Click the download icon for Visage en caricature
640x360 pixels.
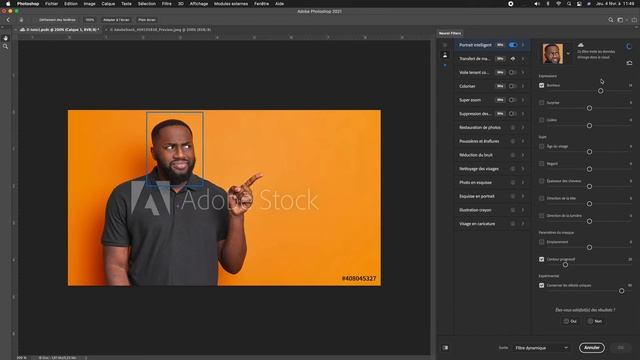pyautogui.click(x=513, y=224)
